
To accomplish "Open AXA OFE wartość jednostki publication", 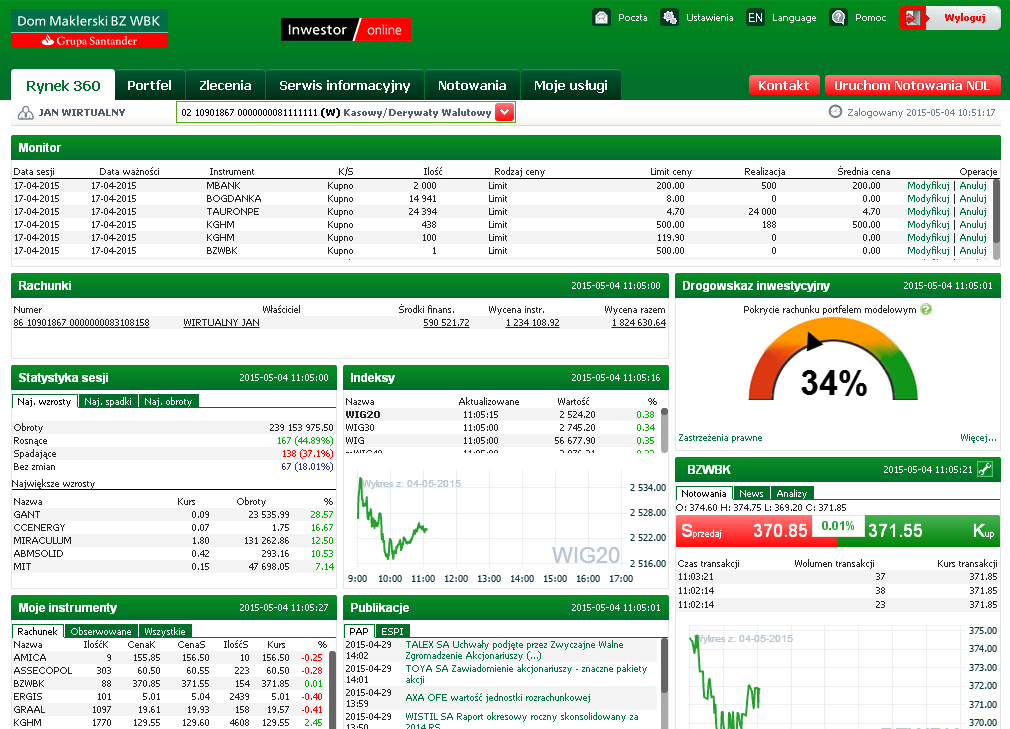I will tap(498, 697).
